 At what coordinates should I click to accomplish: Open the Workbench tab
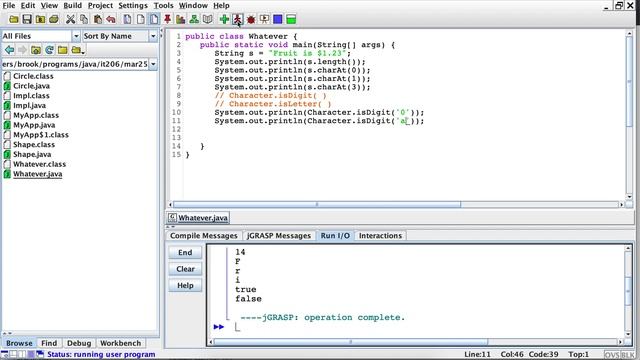click(120, 343)
